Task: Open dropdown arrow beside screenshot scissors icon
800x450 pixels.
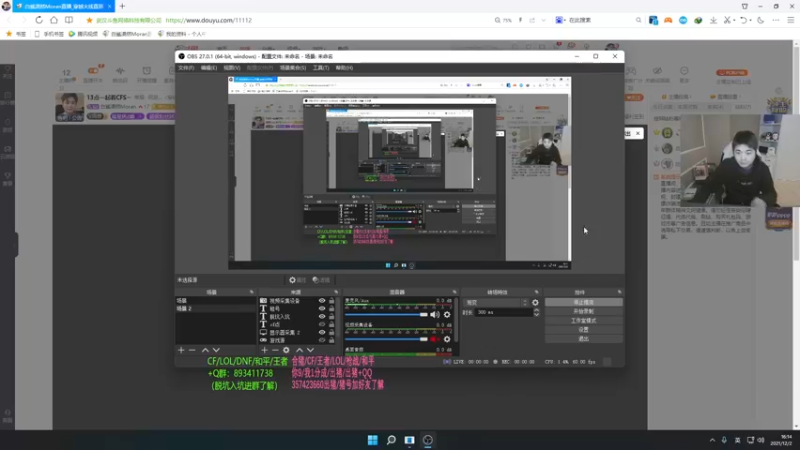Action: click(734, 20)
